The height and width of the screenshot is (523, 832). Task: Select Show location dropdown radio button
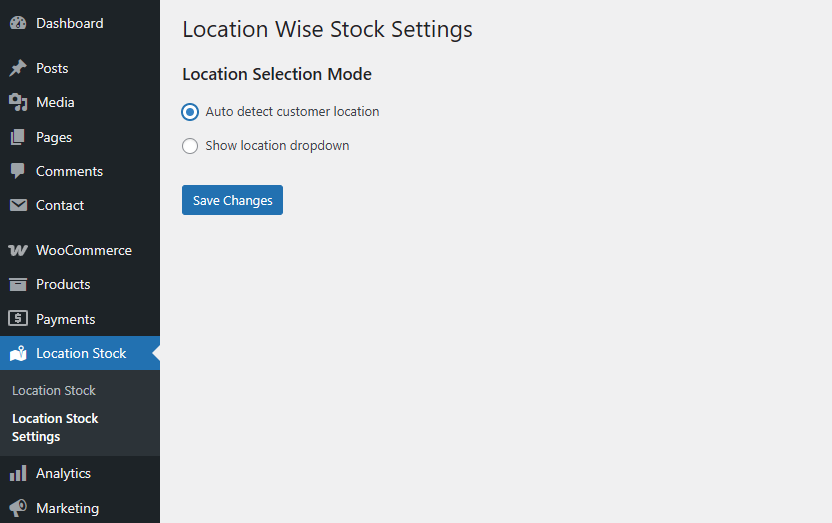tap(190, 146)
